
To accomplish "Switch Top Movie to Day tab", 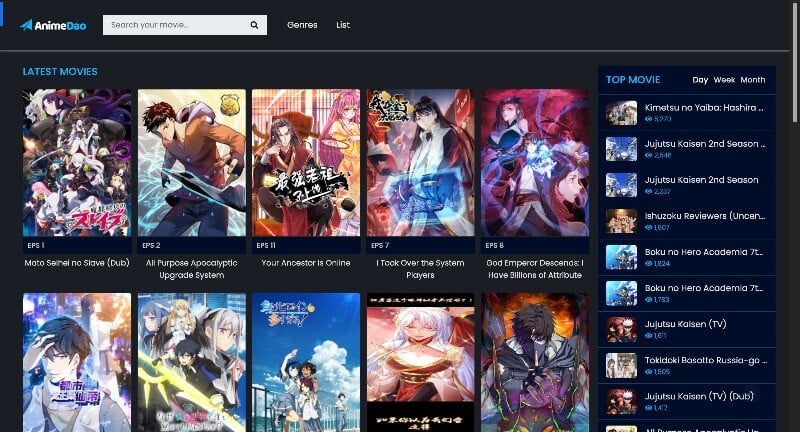I will 700,80.
